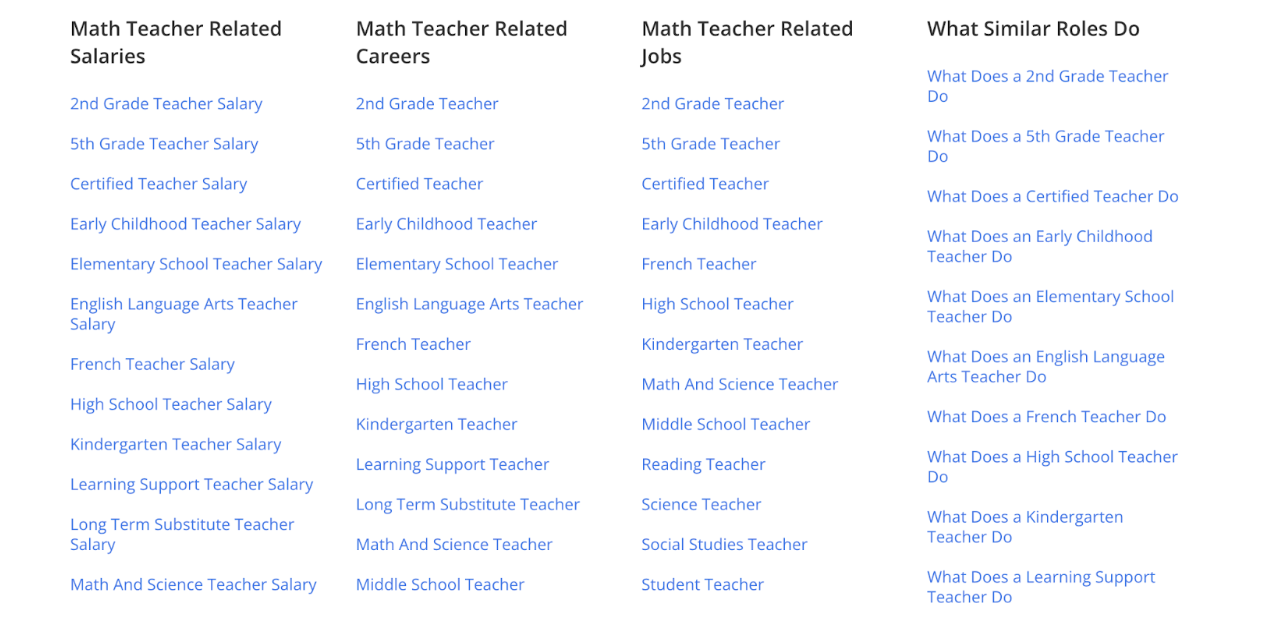The height and width of the screenshot is (638, 1267).
Task: Open Reading Teacher jobs link
Action: (x=703, y=464)
